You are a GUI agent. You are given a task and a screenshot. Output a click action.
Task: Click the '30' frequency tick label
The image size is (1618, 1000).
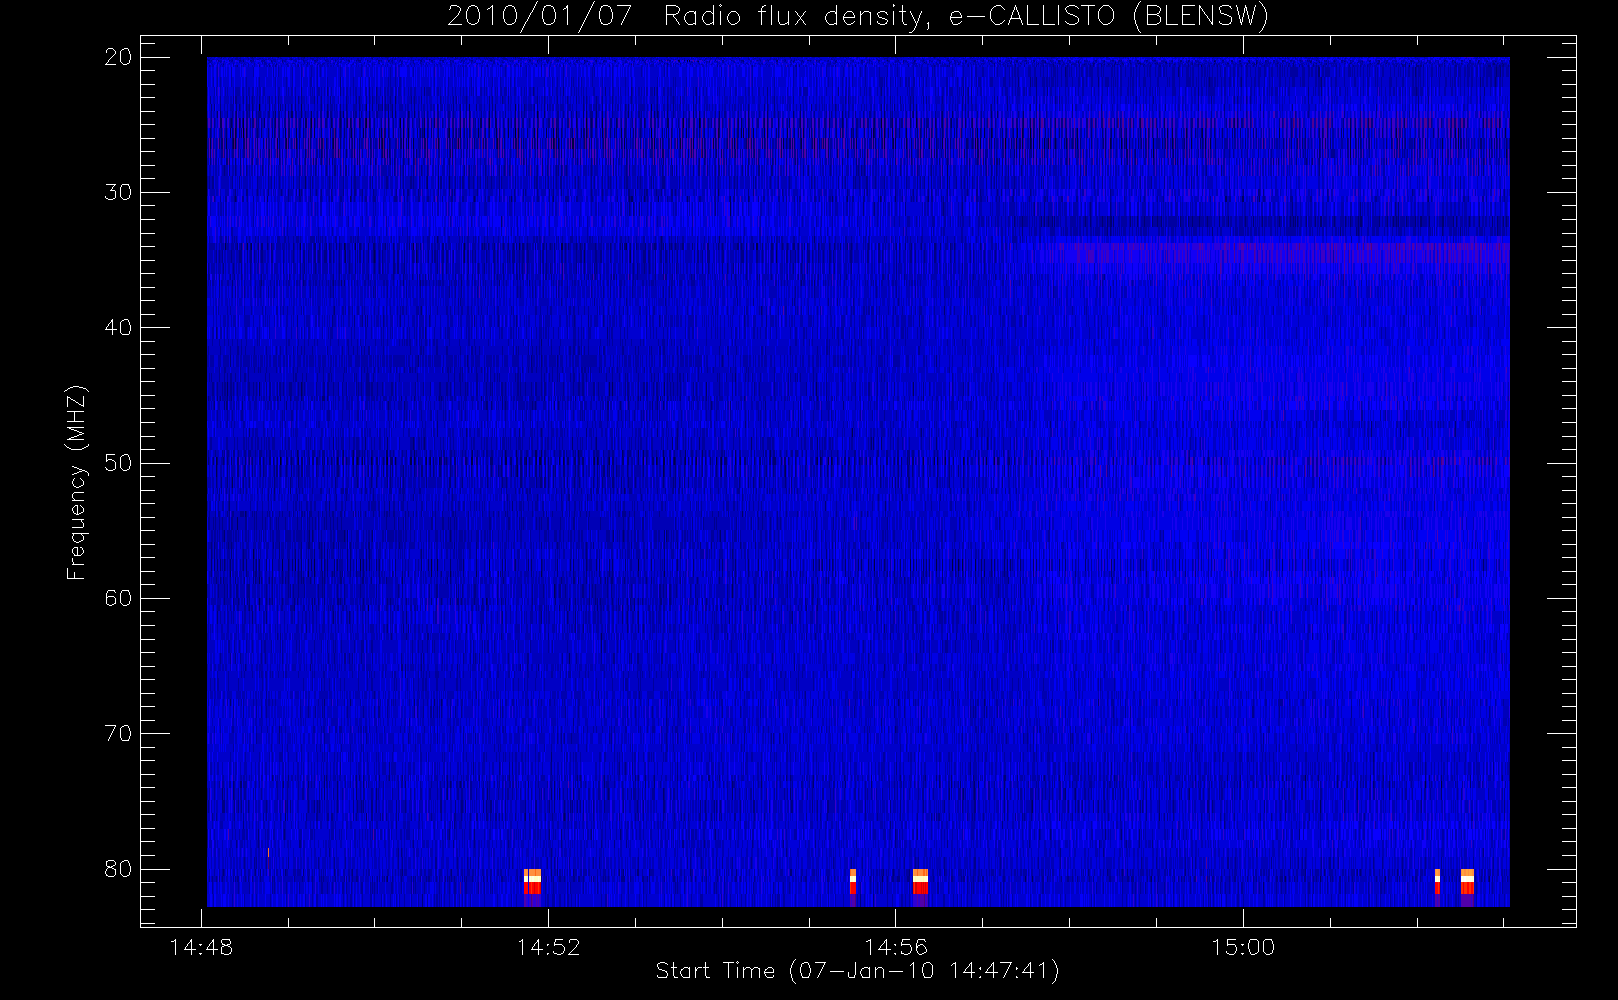coord(119,192)
